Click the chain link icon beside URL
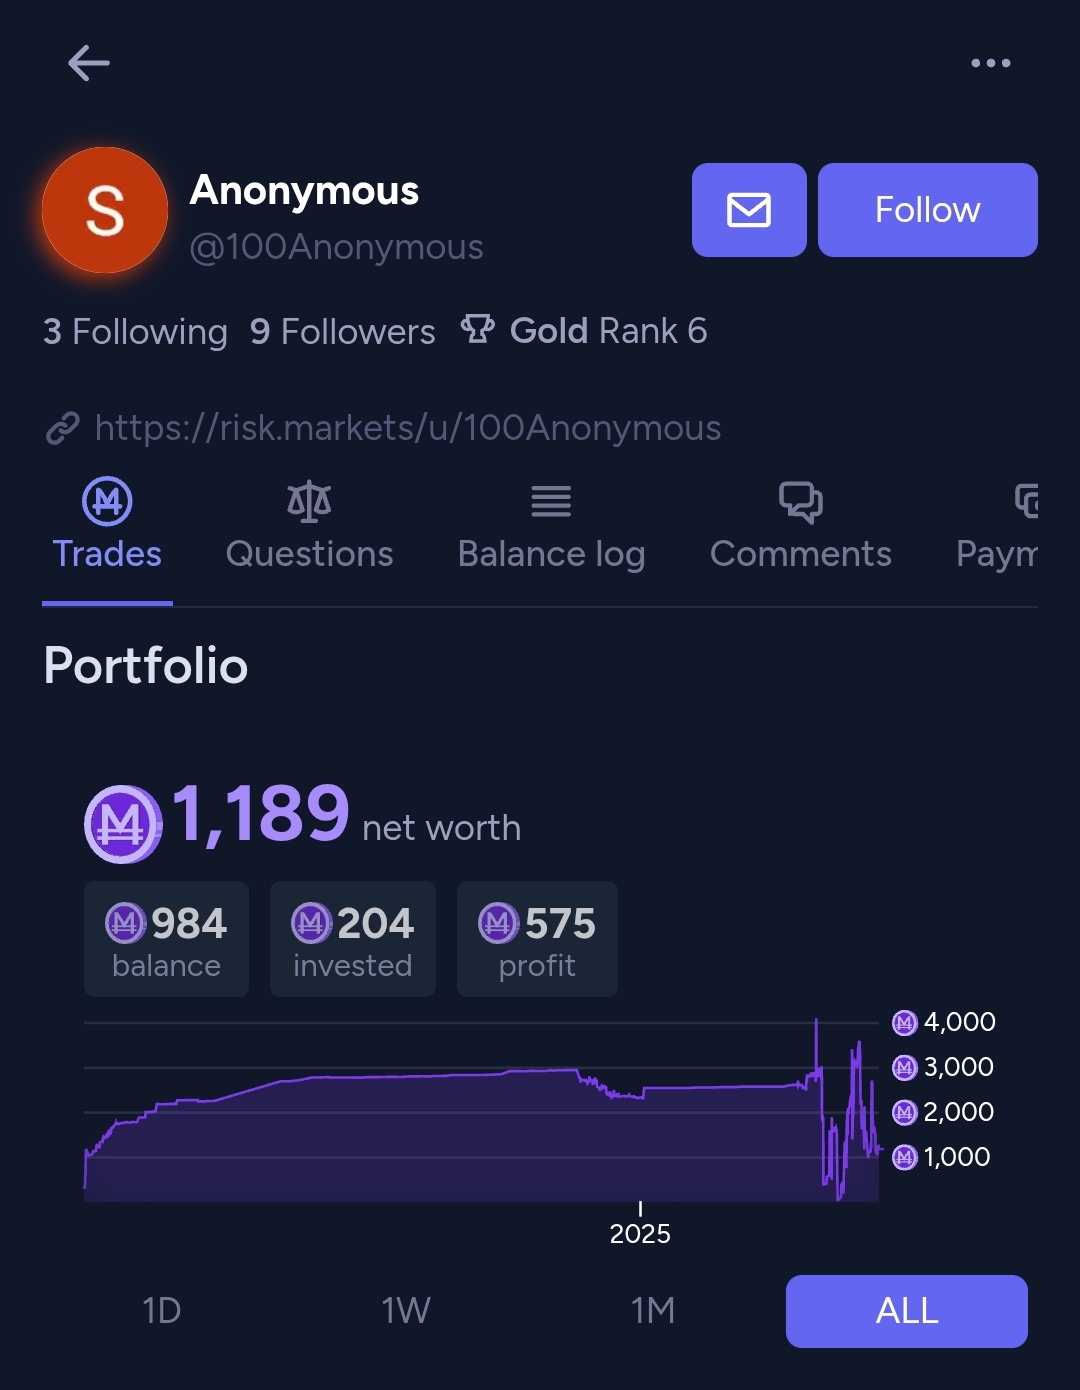Image resolution: width=1080 pixels, height=1390 pixels. (63, 428)
